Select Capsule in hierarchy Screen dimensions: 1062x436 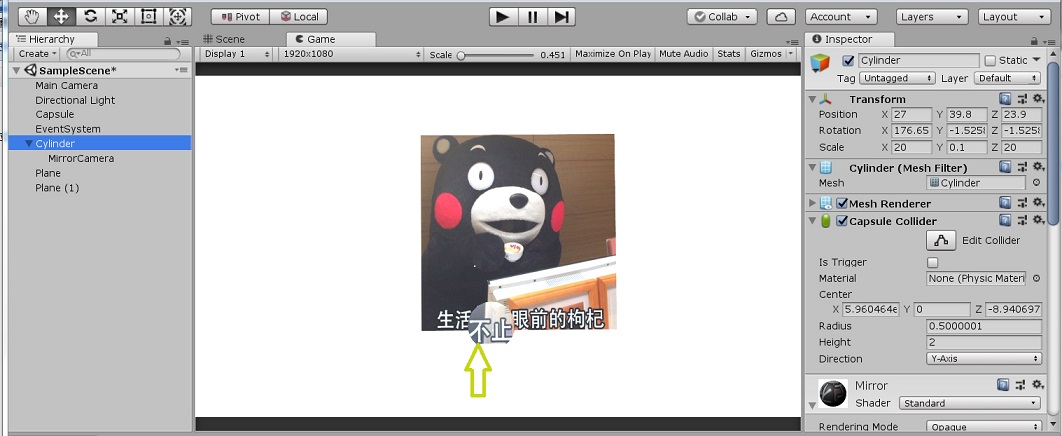pyautogui.click(x=55, y=114)
